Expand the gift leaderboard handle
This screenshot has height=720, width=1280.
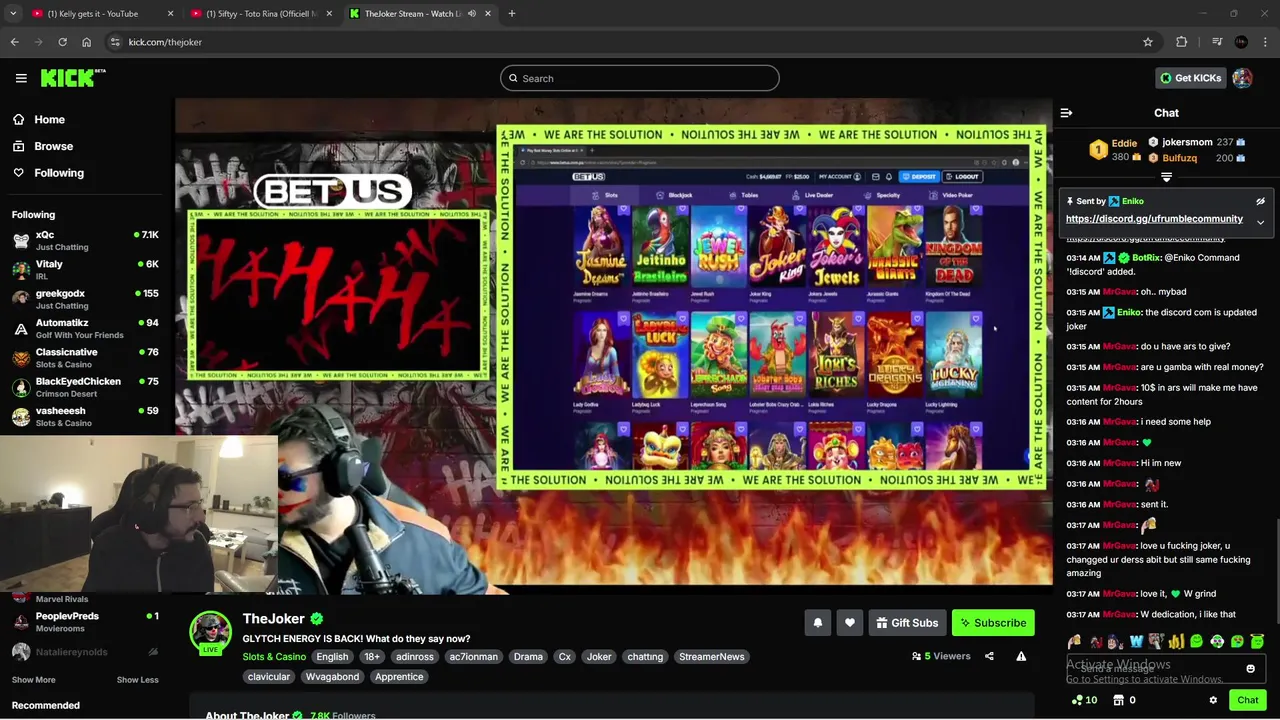(1166, 177)
